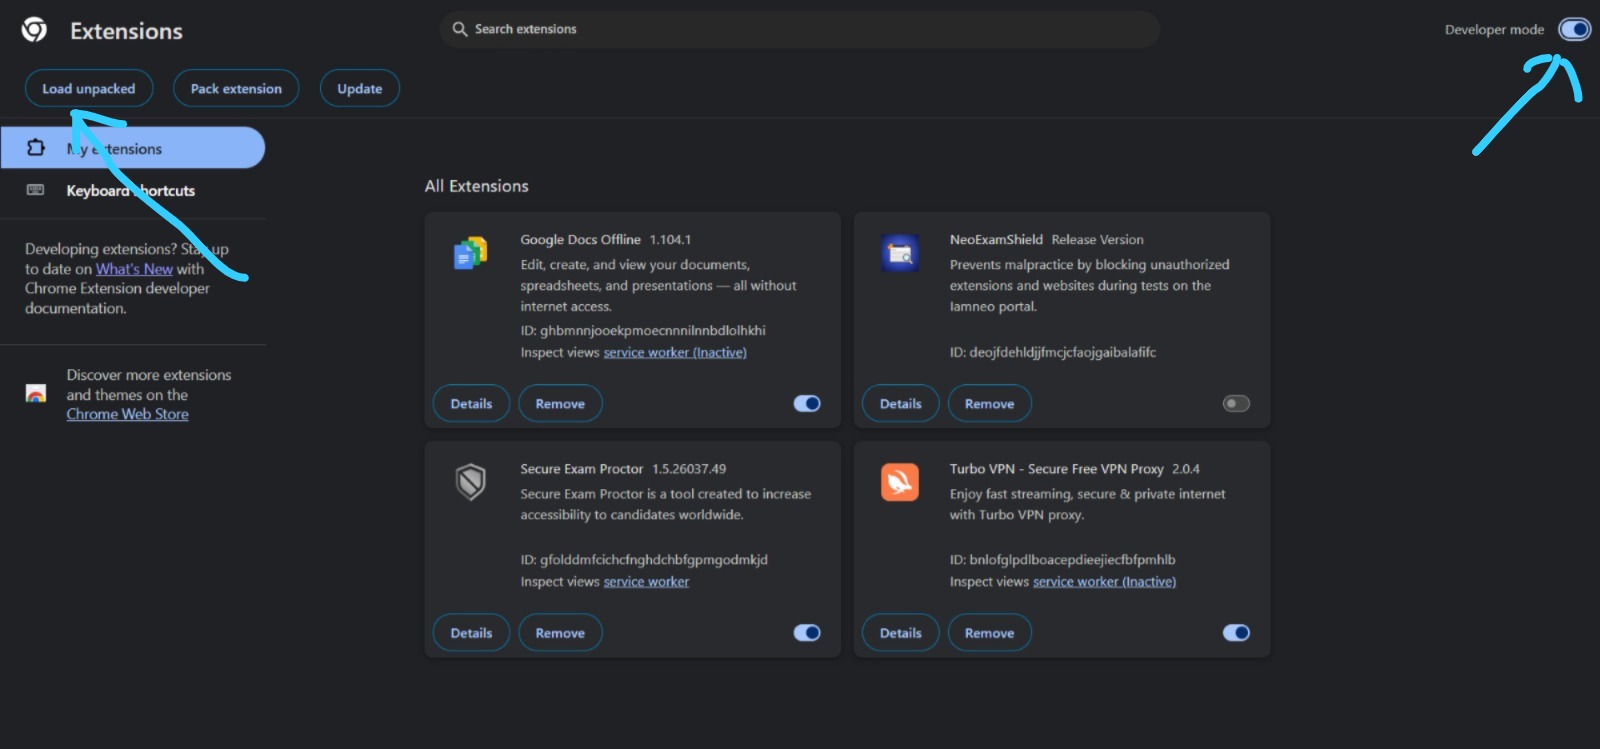Click the Secure Exam Proctor ID text
Screen dimensions: 1600x749
(x=644, y=559)
